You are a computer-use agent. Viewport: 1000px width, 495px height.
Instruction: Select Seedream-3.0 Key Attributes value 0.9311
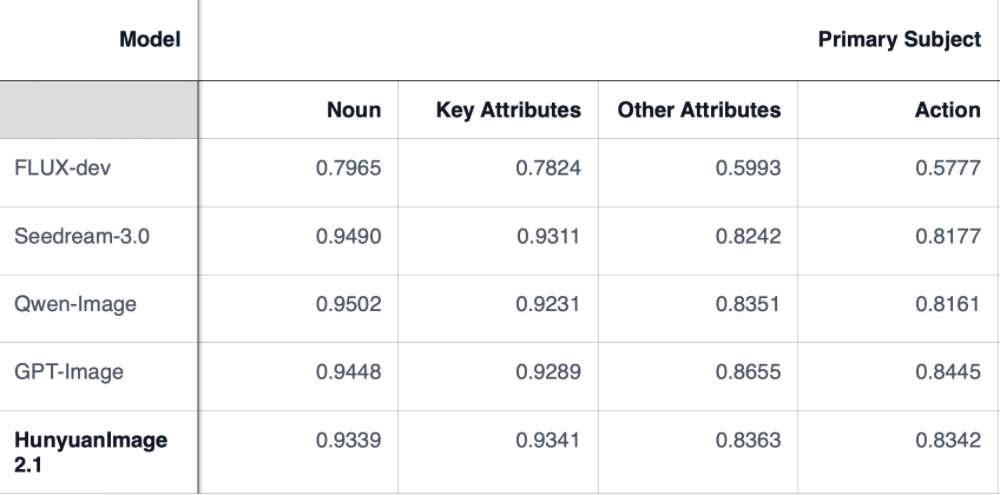click(548, 236)
